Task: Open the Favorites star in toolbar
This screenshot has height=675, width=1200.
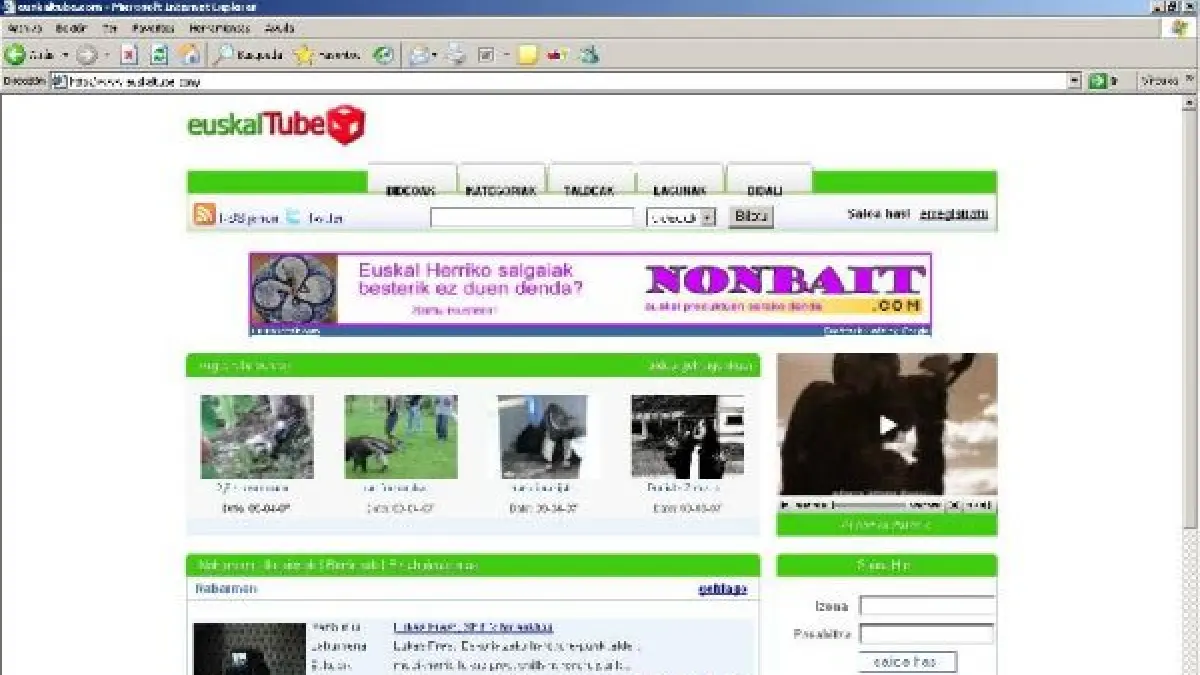Action: (304, 55)
